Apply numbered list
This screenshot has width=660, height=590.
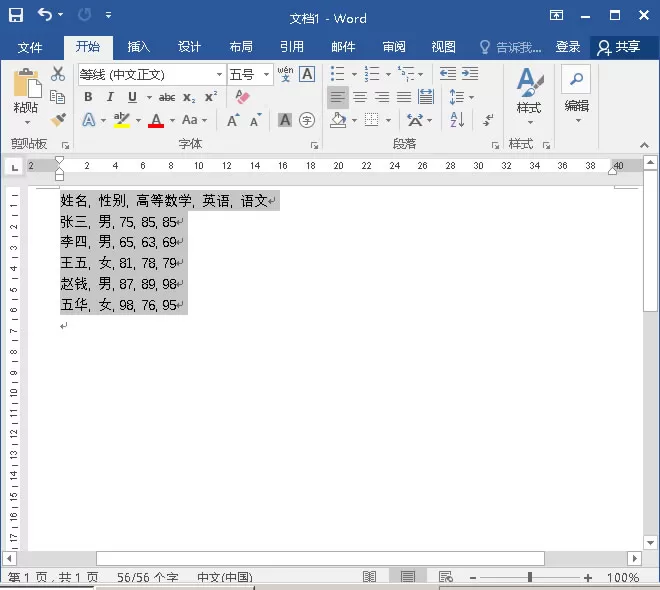[x=372, y=74]
